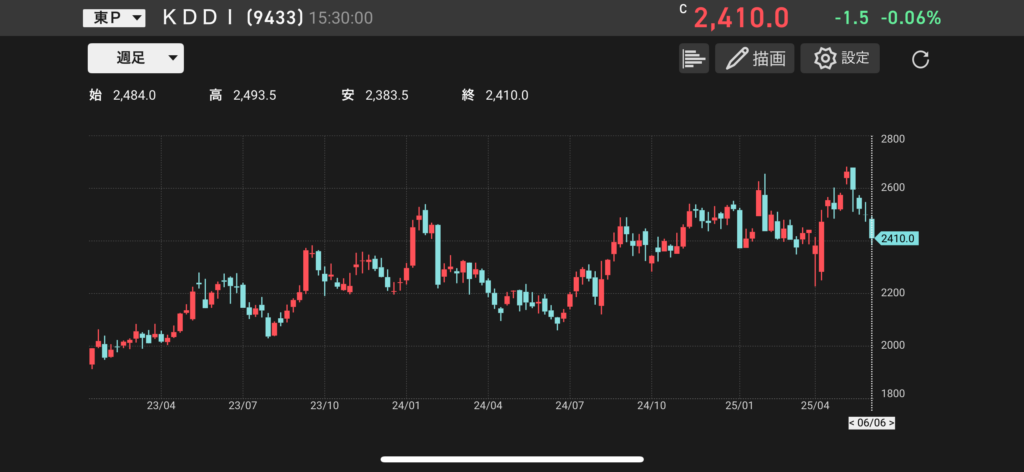Screen dimensions: 1024x472
Task: Click the -0.06% percent change
Action: pyautogui.click(x=910, y=18)
